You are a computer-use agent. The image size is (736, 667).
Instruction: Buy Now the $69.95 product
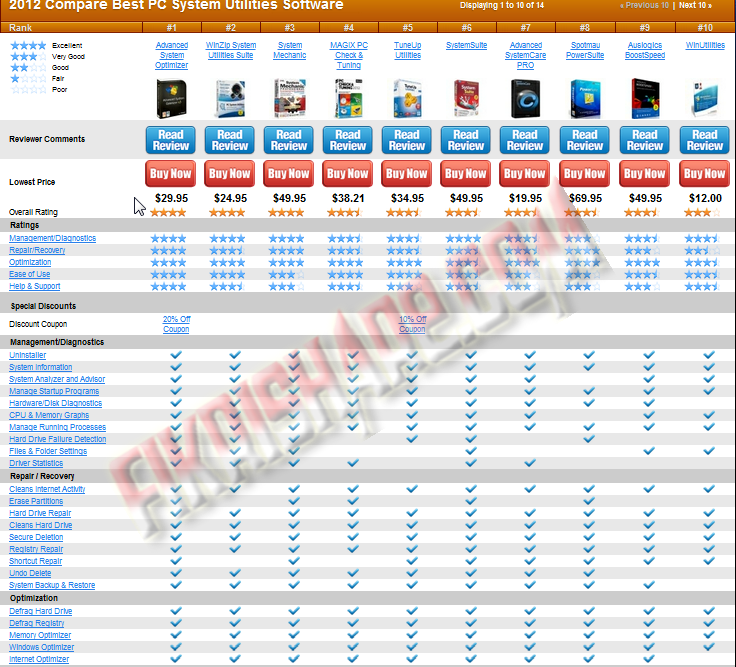coord(585,174)
